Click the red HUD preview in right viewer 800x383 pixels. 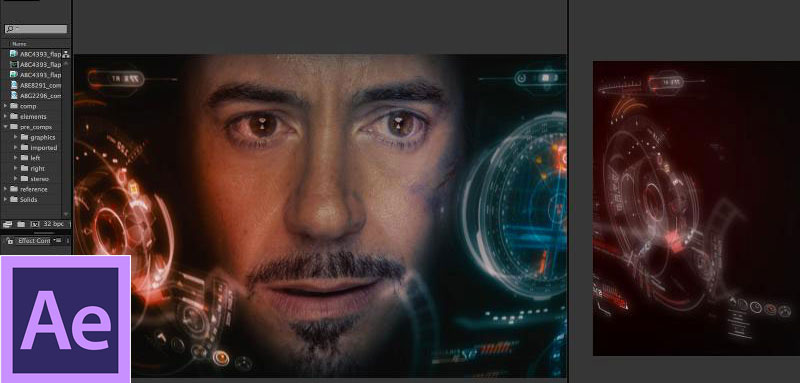696,208
